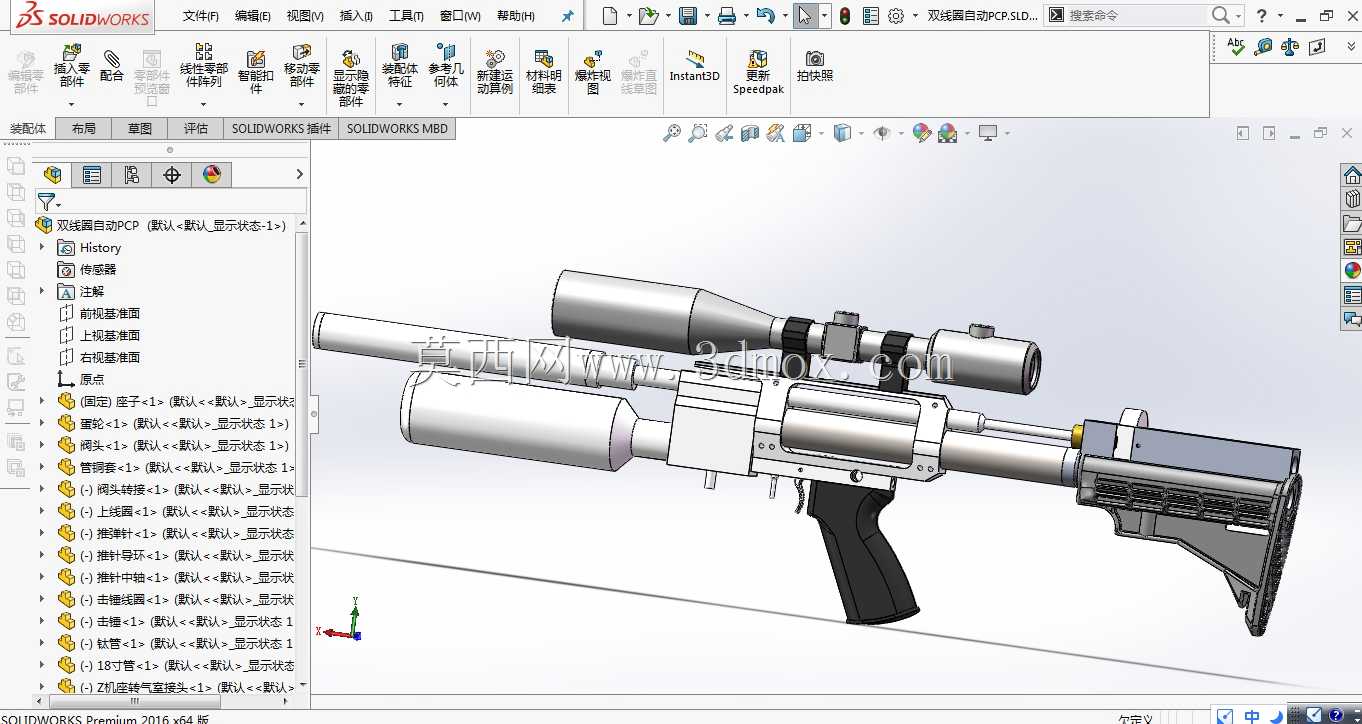Image resolution: width=1362 pixels, height=724 pixels.
Task: Open the DisplayManager color sphere tab
Action: [212, 175]
